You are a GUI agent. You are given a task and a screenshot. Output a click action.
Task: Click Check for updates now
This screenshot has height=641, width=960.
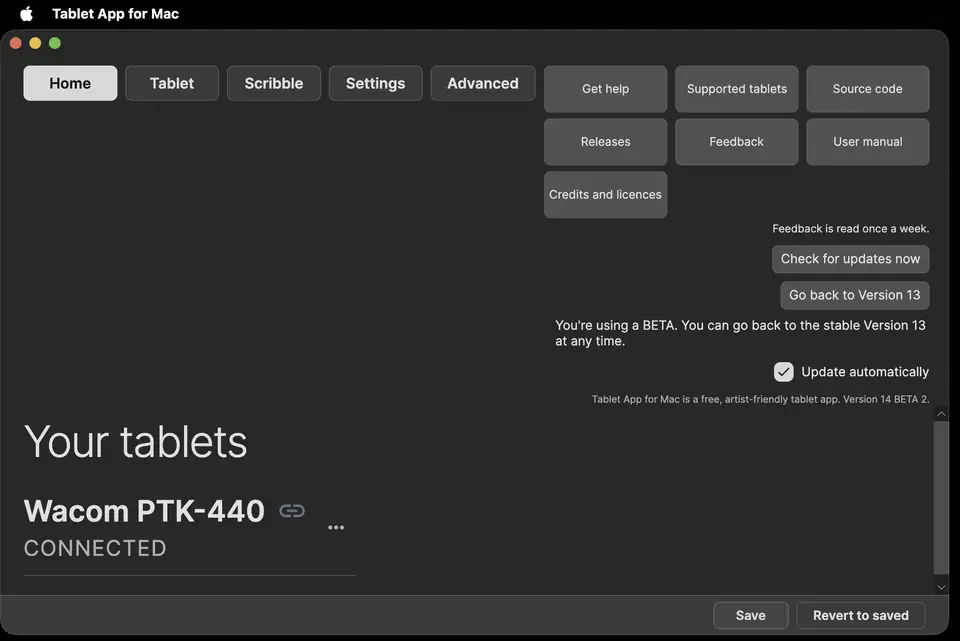850,259
